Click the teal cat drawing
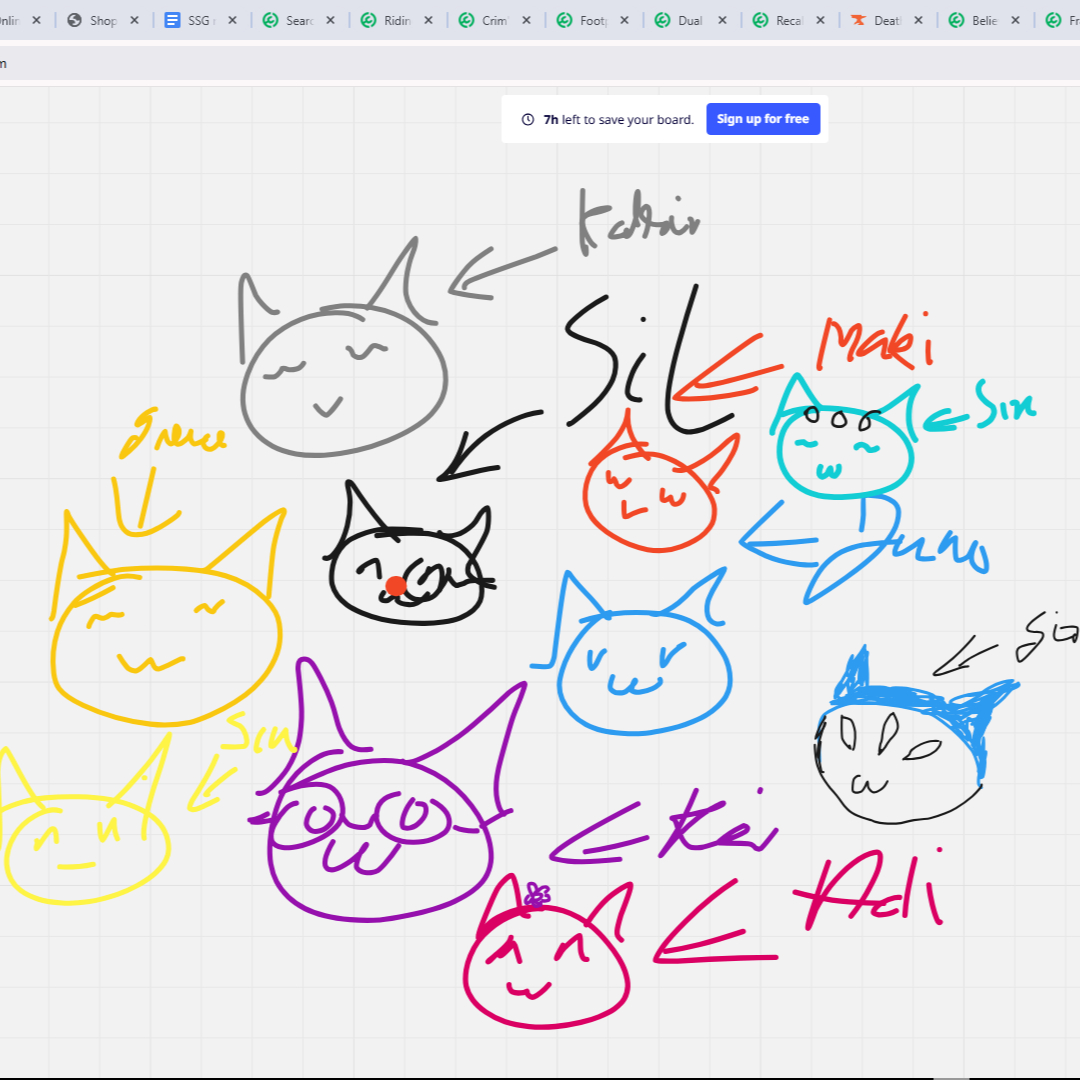 click(845, 450)
